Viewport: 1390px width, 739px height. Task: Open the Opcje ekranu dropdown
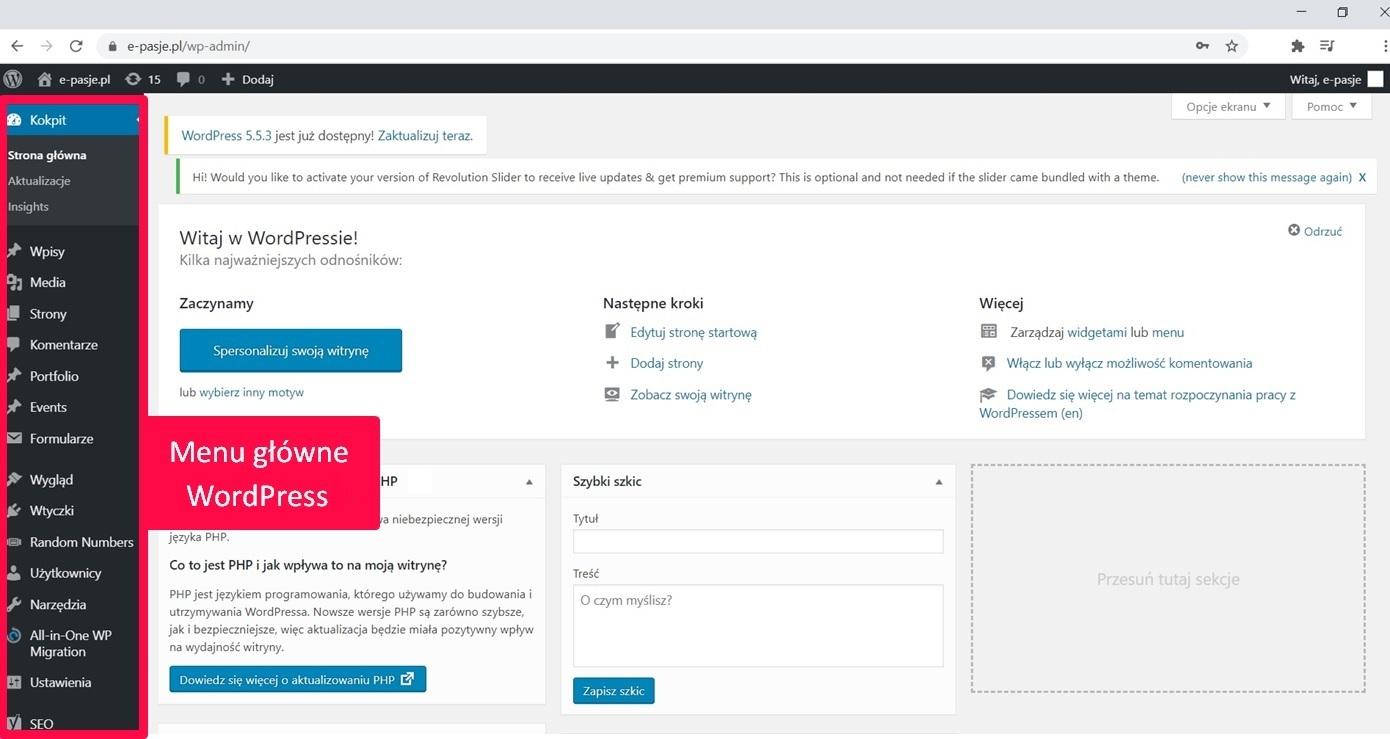[x=1227, y=106]
